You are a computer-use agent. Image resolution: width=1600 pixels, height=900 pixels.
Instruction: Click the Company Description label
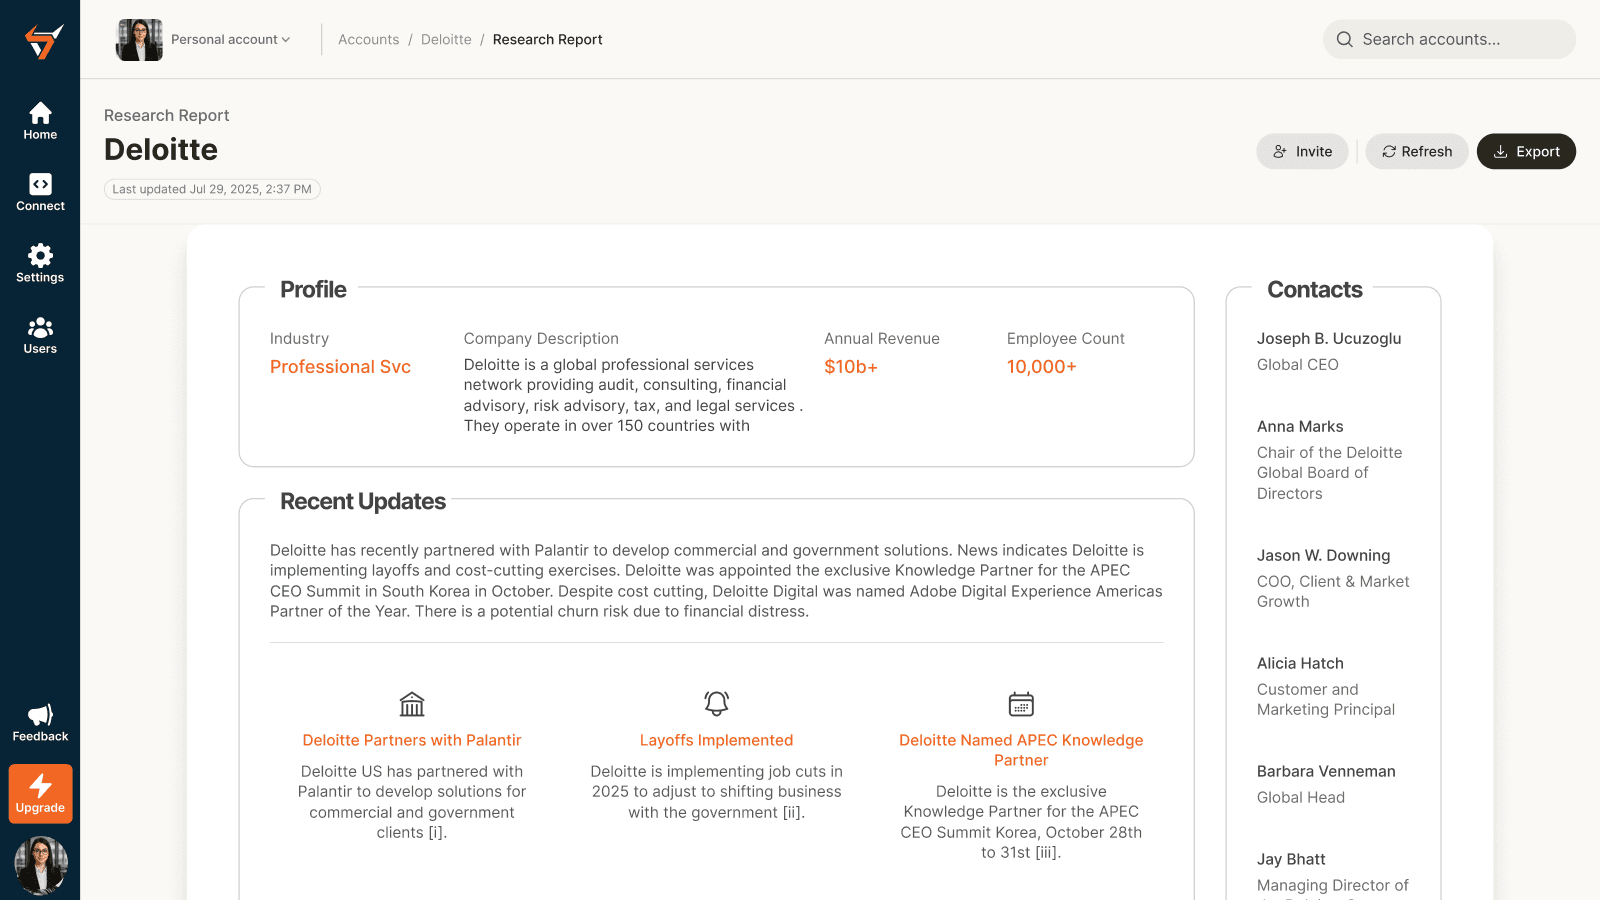click(x=541, y=339)
